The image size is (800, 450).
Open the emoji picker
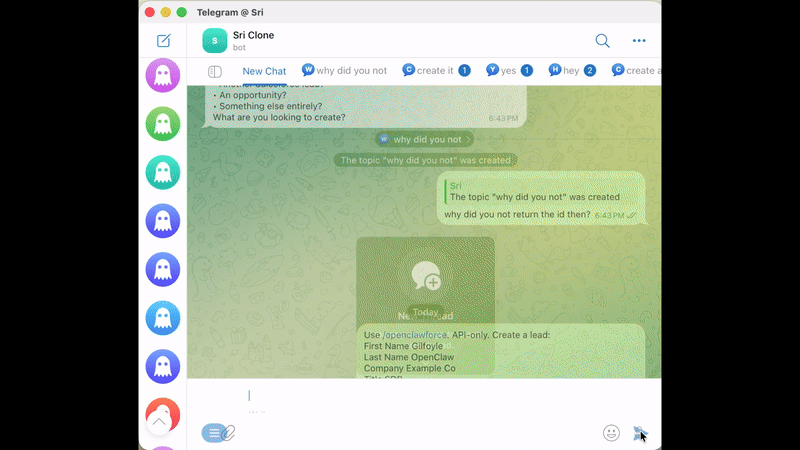pos(611,433)
